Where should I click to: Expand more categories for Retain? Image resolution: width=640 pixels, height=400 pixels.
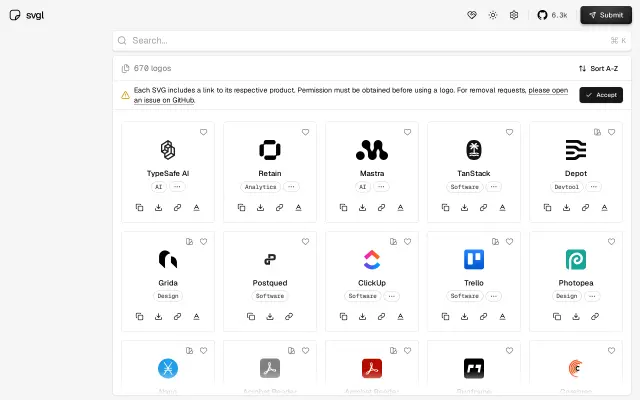click(x=291, y=187)
